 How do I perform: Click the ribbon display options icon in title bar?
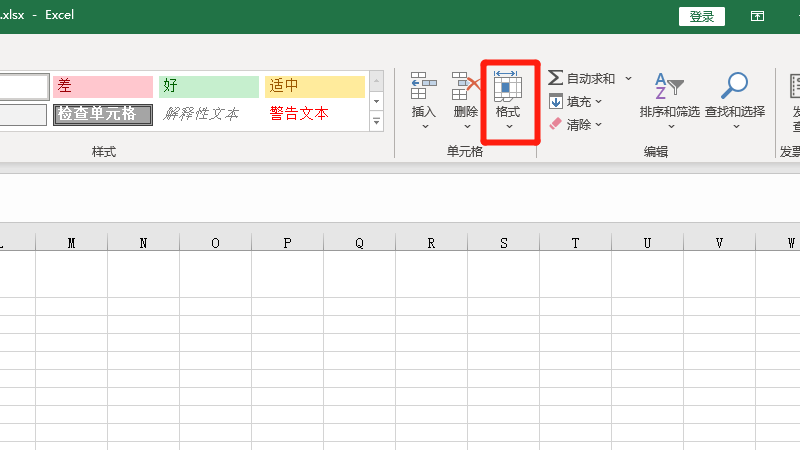[x=758, y=16]
